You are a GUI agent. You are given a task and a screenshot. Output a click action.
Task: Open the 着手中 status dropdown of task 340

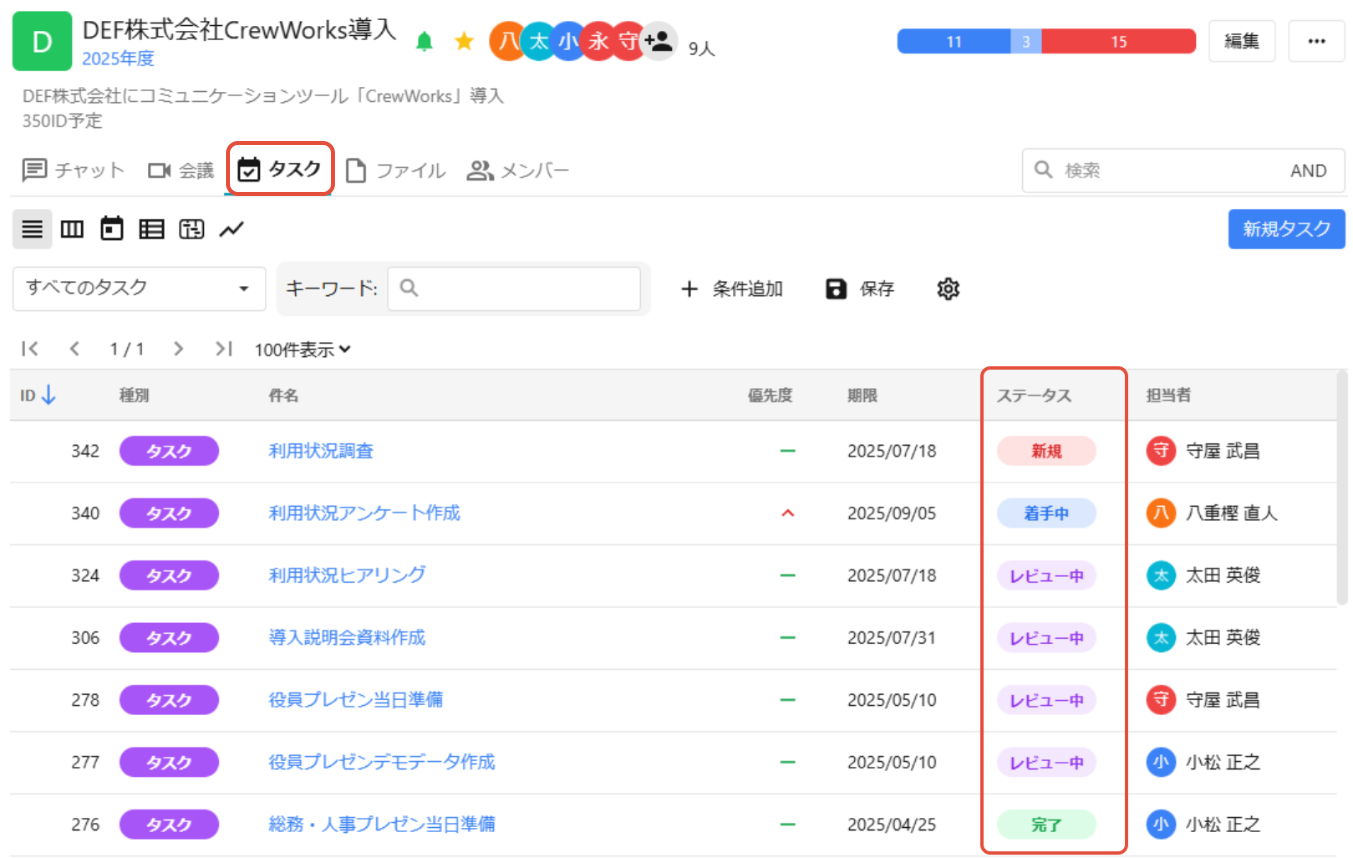pyautogui.click(x=1046, y=513)
